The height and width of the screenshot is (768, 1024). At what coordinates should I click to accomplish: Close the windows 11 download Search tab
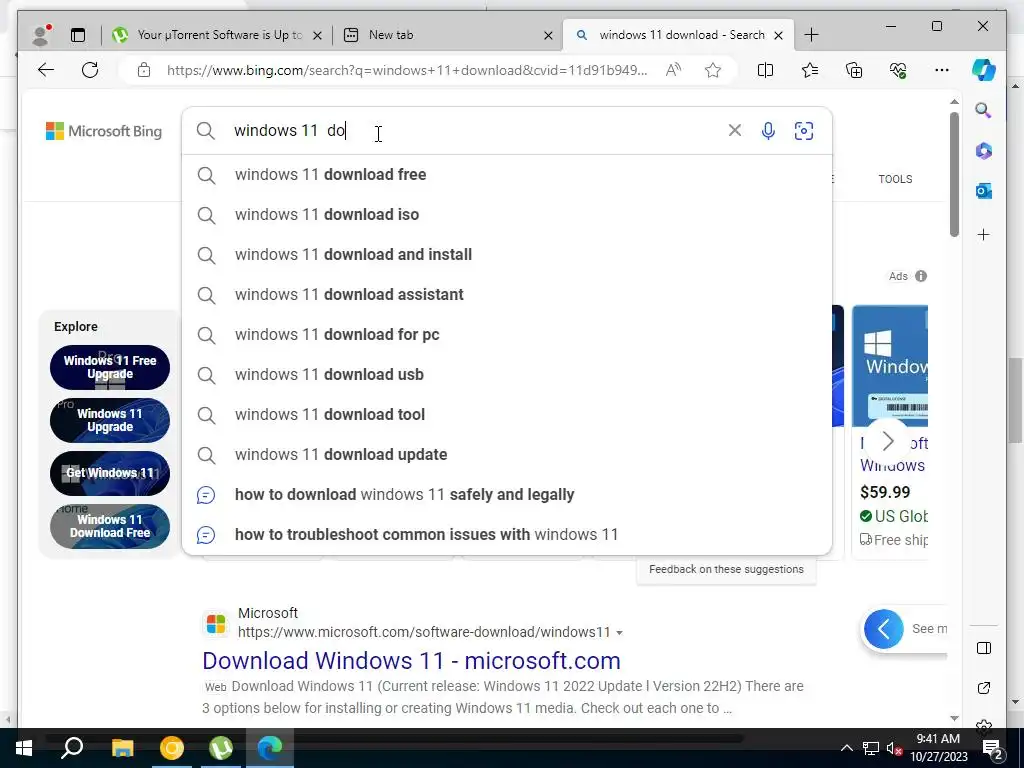pyautogui.click(x=778, y=35)
